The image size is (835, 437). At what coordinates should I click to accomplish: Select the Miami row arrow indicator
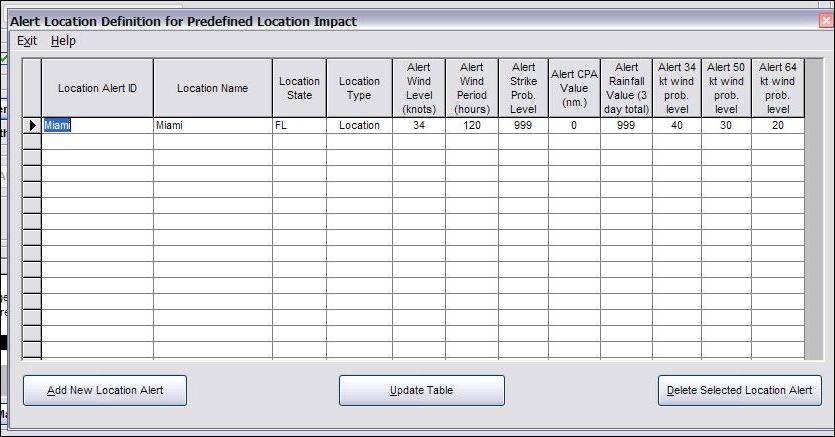32,126
